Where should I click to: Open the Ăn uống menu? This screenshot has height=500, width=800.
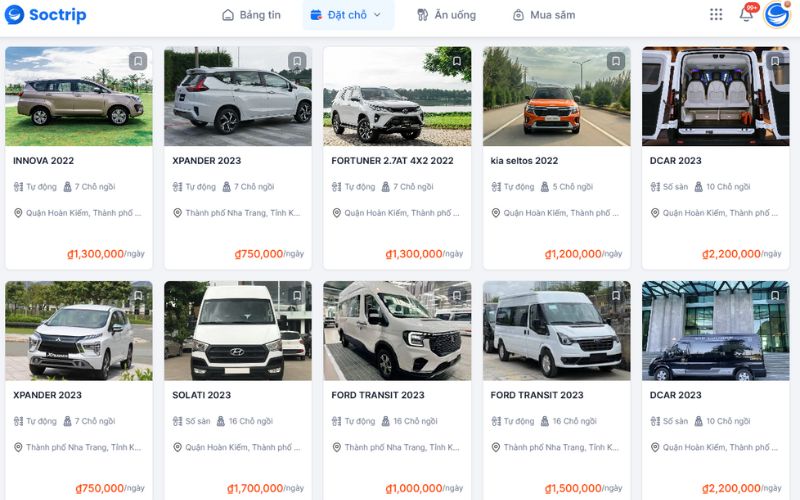click(446, 15)
